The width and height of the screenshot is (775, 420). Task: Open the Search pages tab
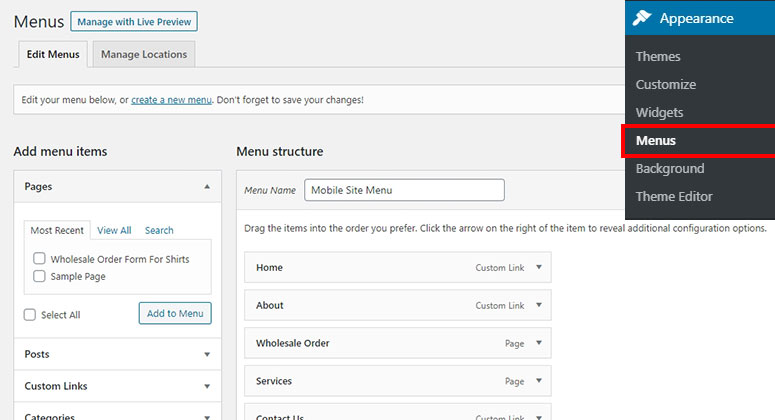coord(159,230)
